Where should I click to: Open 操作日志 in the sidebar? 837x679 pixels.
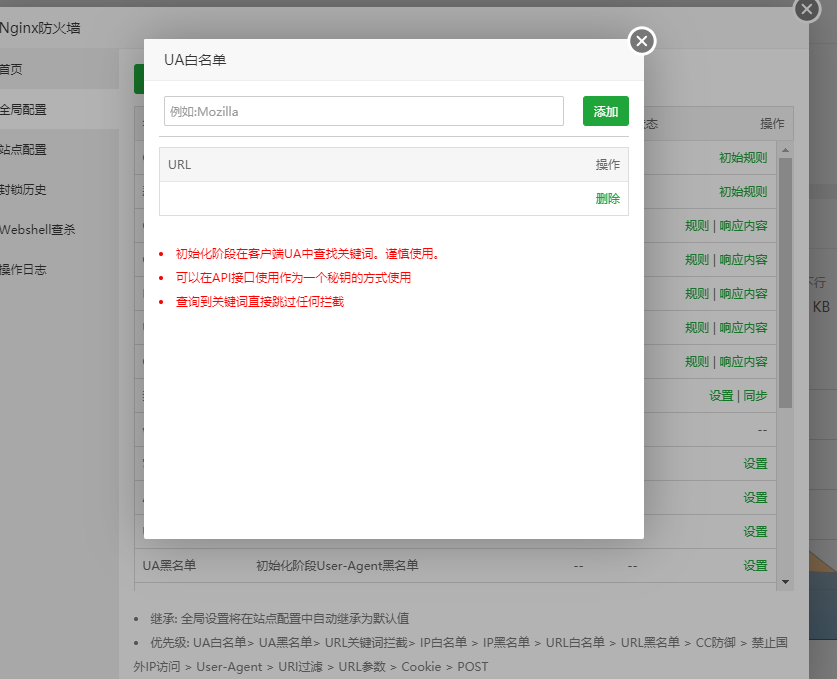(59, 270)
